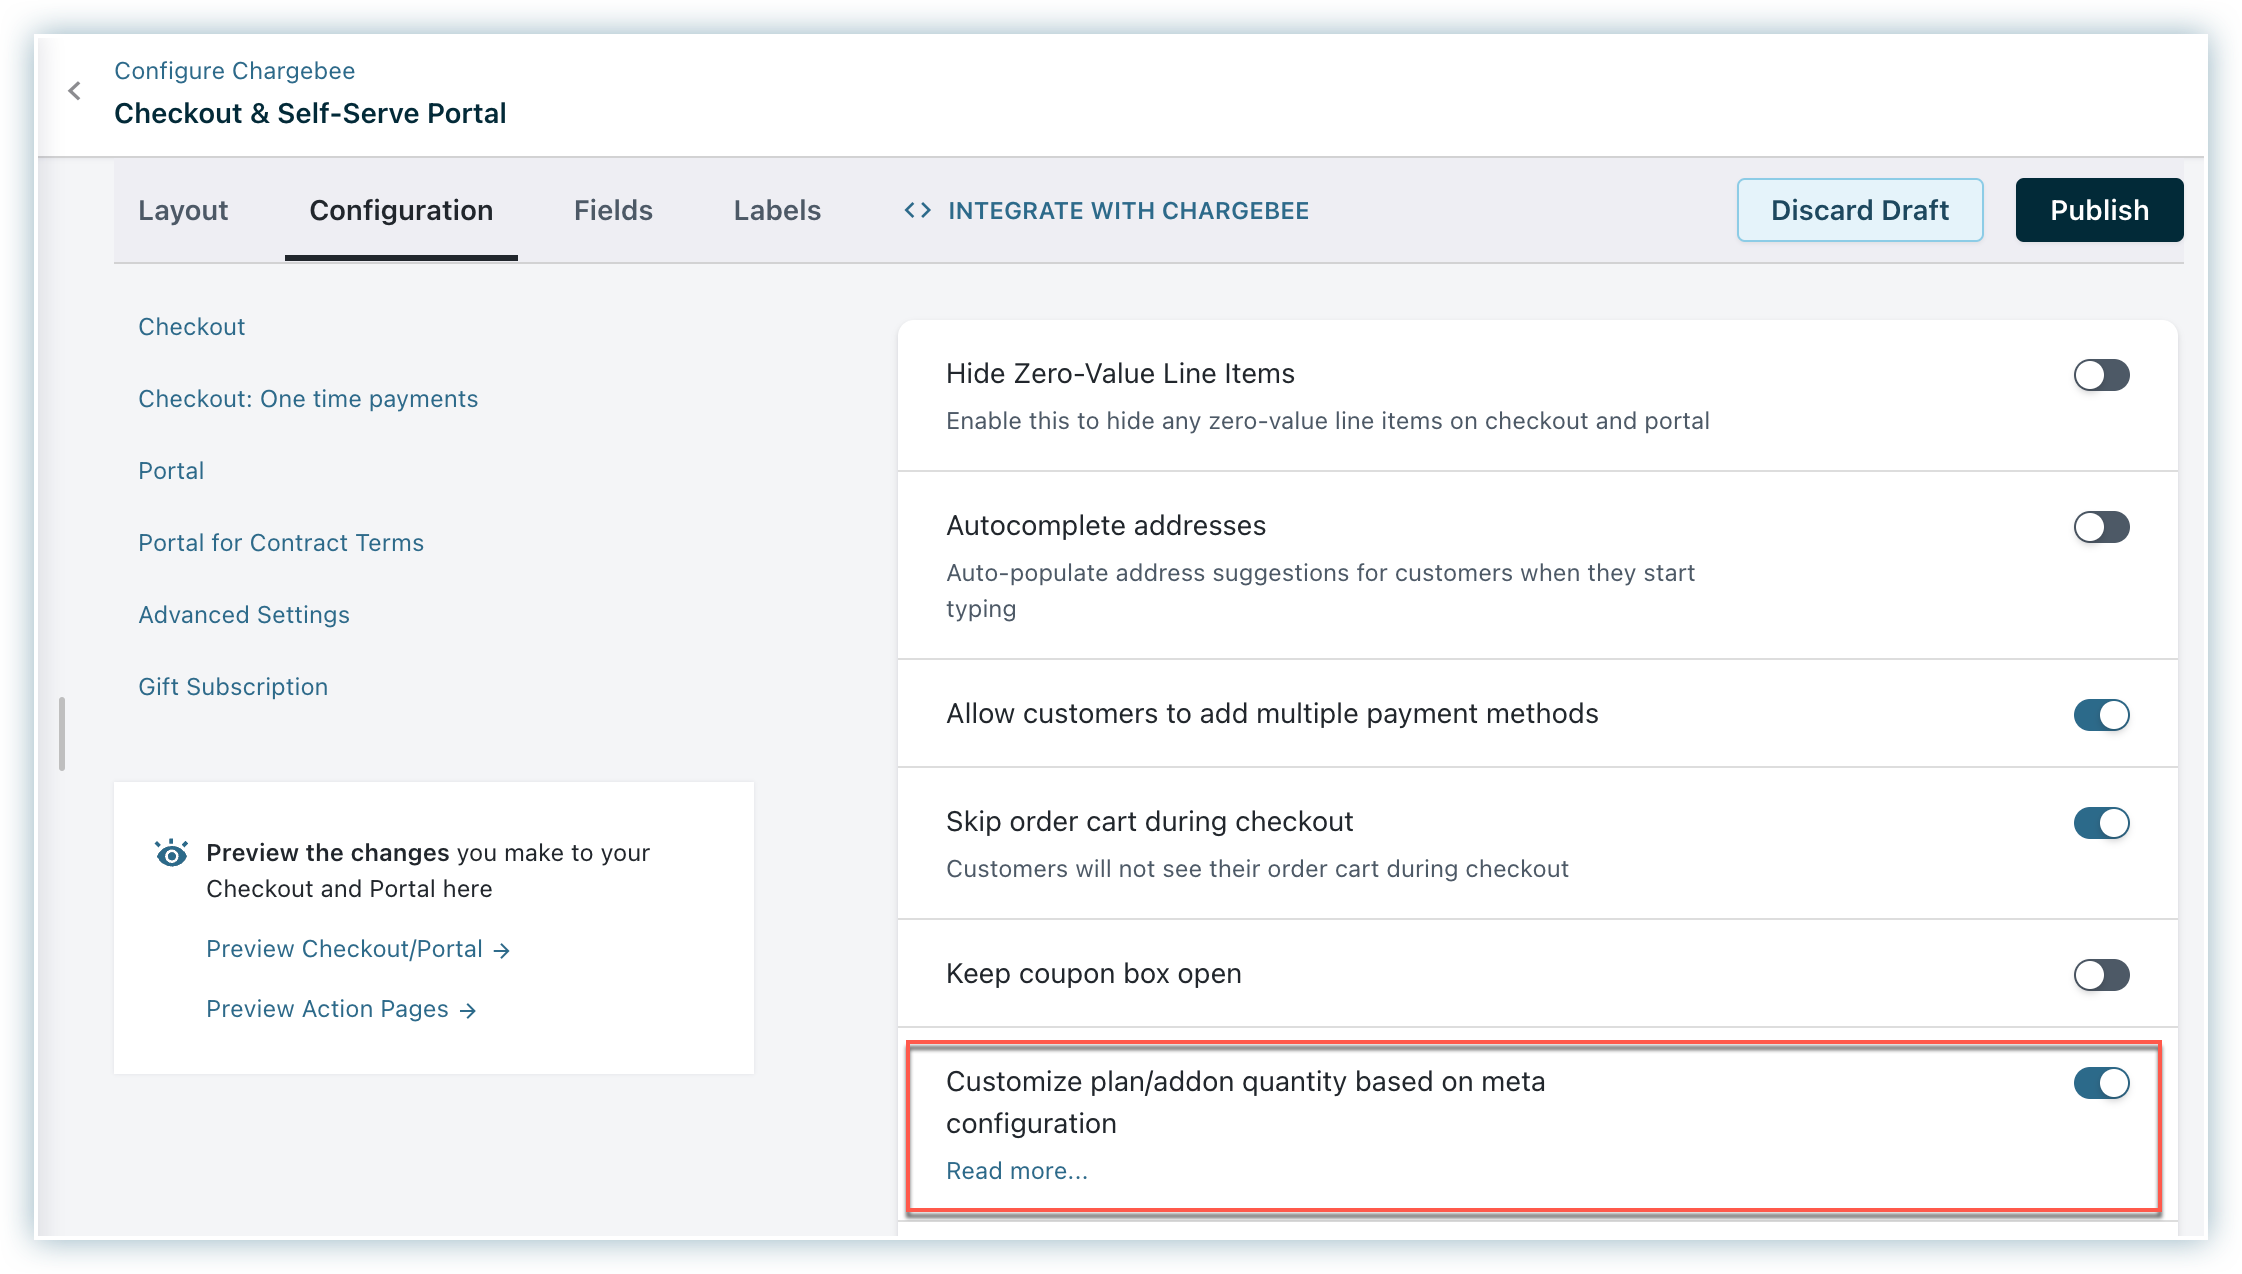Click the Discard Draft button
This screenshot has width=2242, height=1274.
point(1860,210)
